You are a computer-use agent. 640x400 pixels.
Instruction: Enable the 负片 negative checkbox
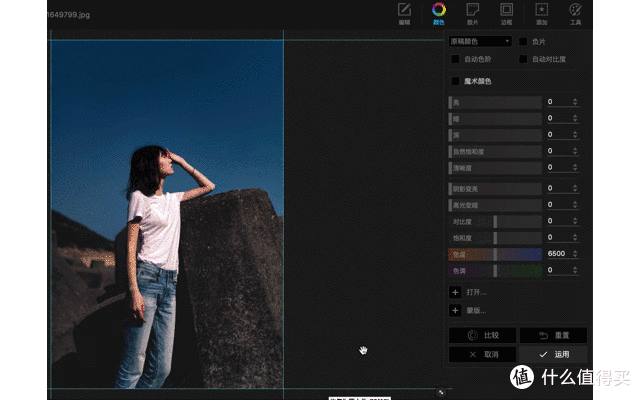point(523,42)
